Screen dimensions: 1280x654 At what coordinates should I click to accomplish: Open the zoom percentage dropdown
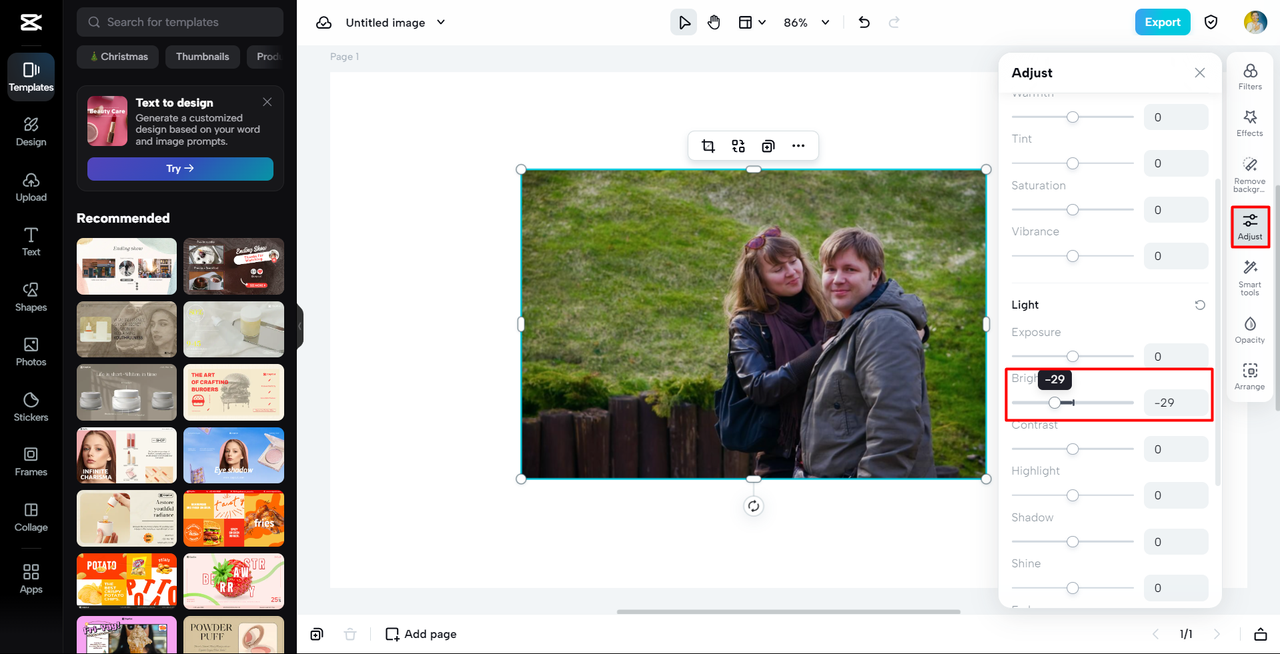[x=805, y=22]
